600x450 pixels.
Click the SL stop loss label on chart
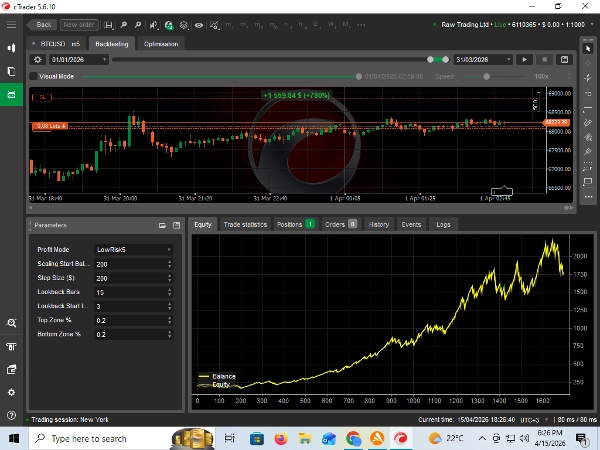(x=42, y=98)
